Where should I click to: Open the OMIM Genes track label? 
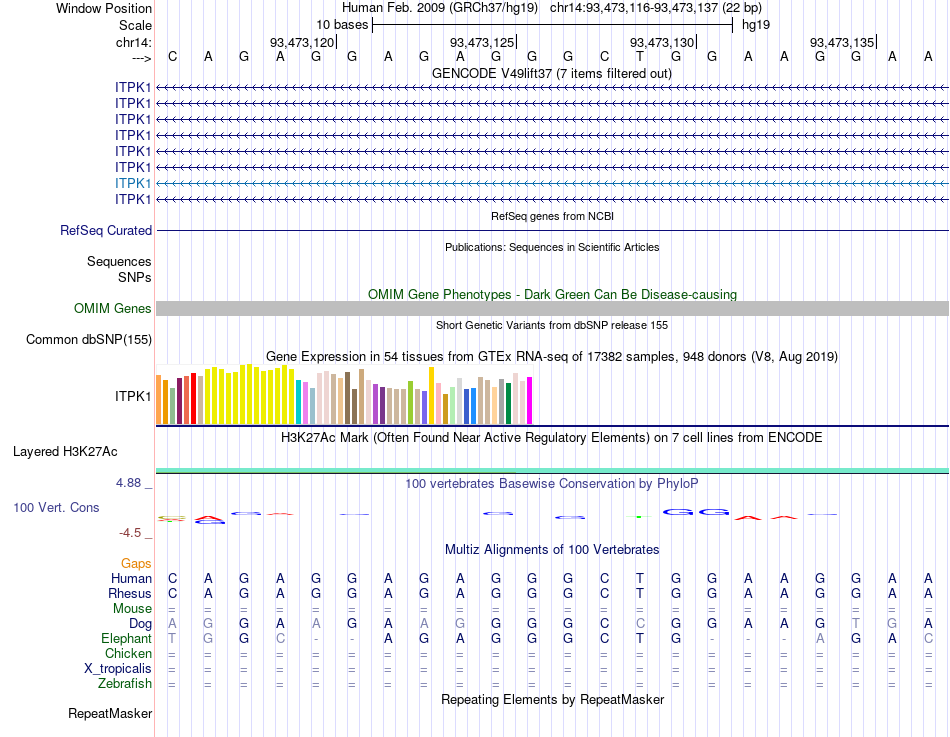tap(112, 308)
